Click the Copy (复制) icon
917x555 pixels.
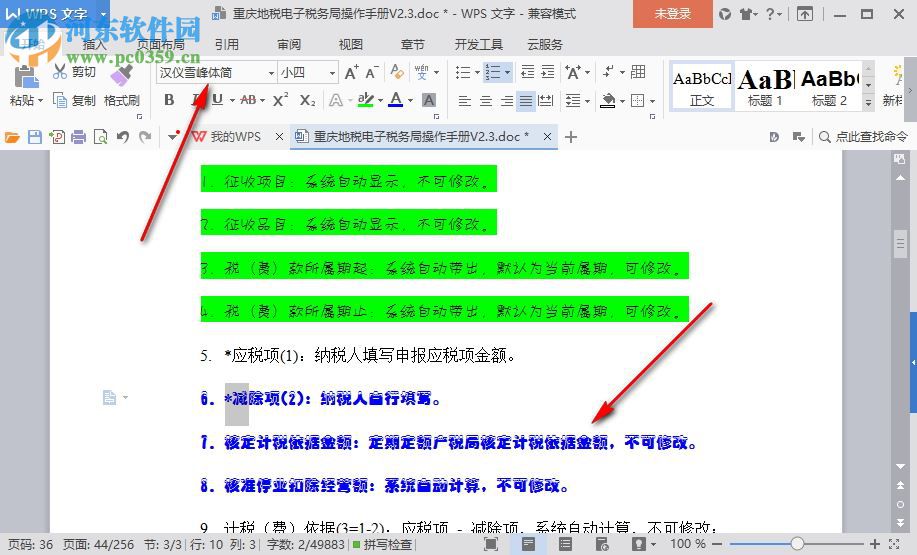pos(60,101)
